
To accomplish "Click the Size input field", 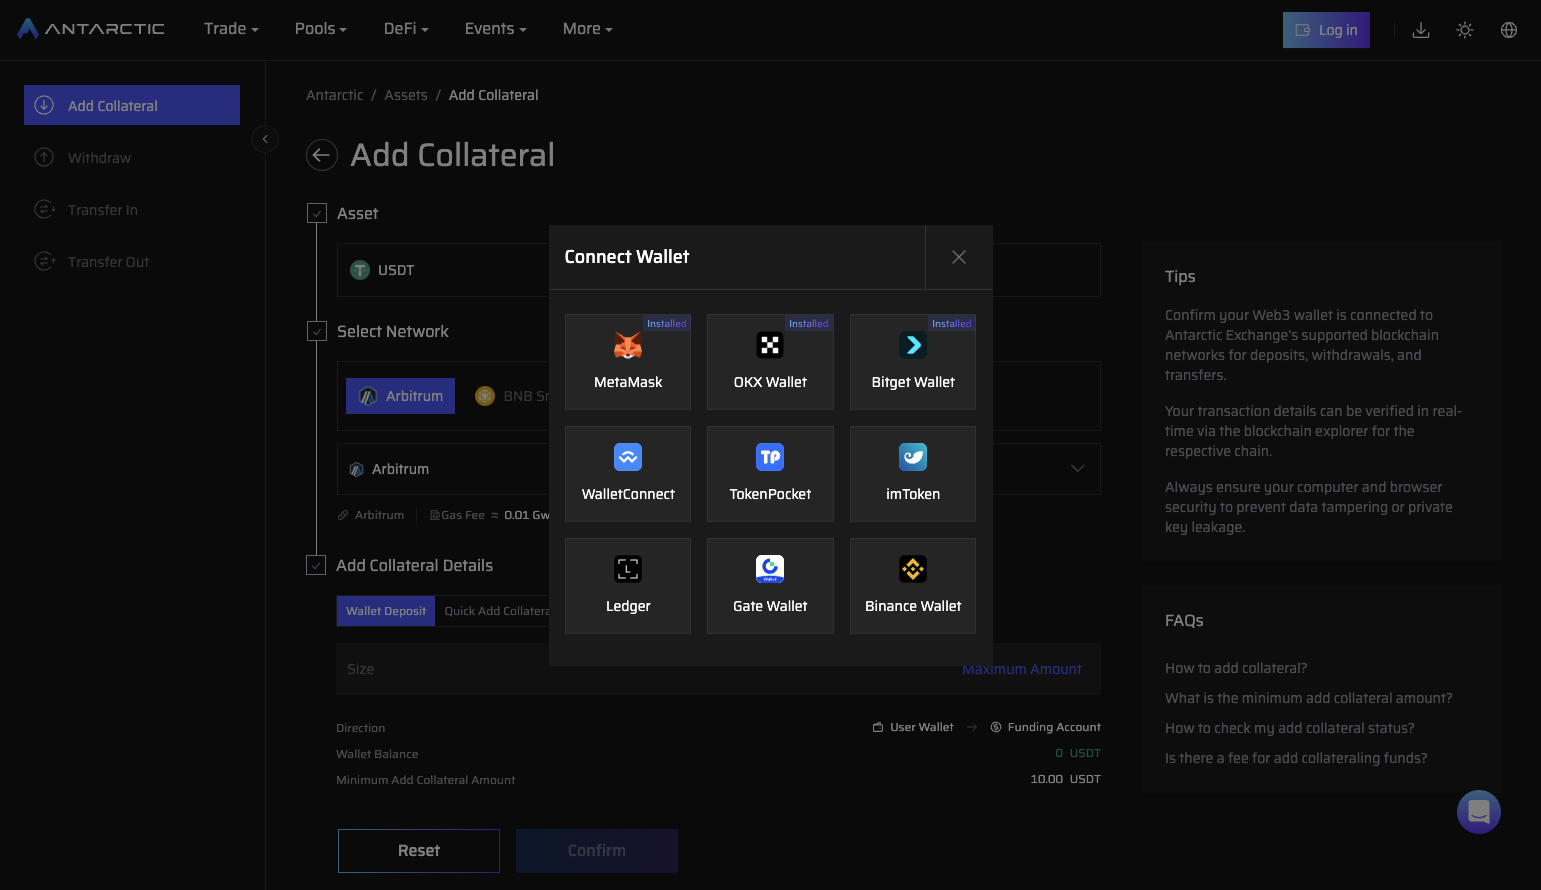I will coord(719,669).
